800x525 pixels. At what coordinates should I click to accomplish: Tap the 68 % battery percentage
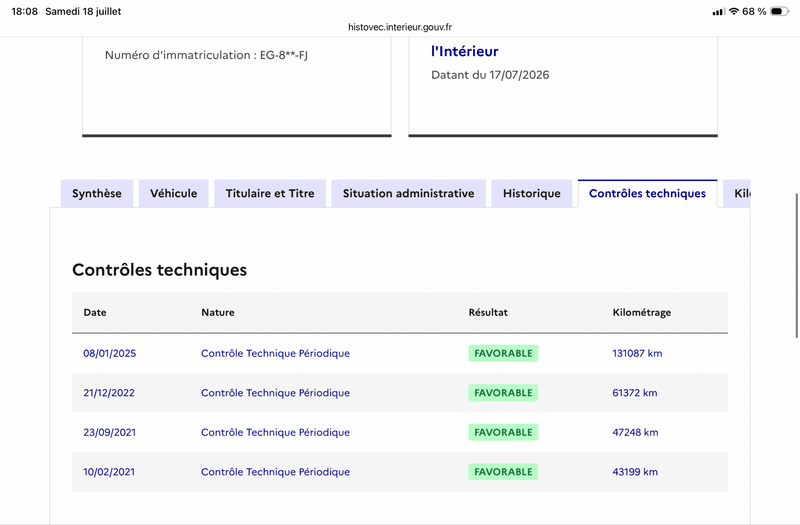pos(754,11)
